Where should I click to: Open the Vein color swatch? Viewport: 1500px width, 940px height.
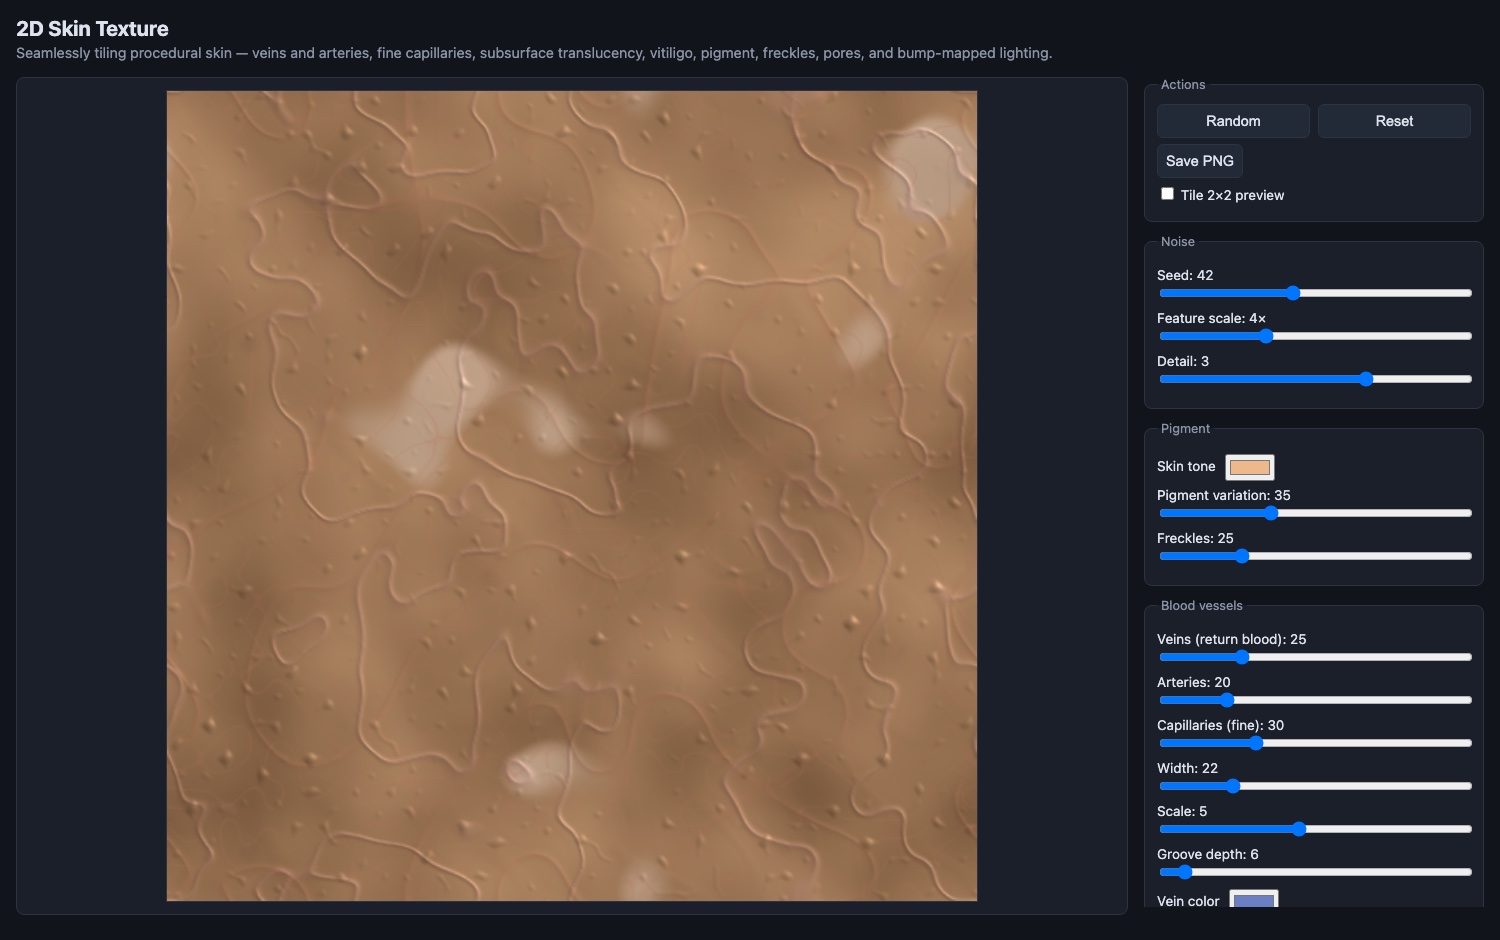click(x=1254, y=899)
